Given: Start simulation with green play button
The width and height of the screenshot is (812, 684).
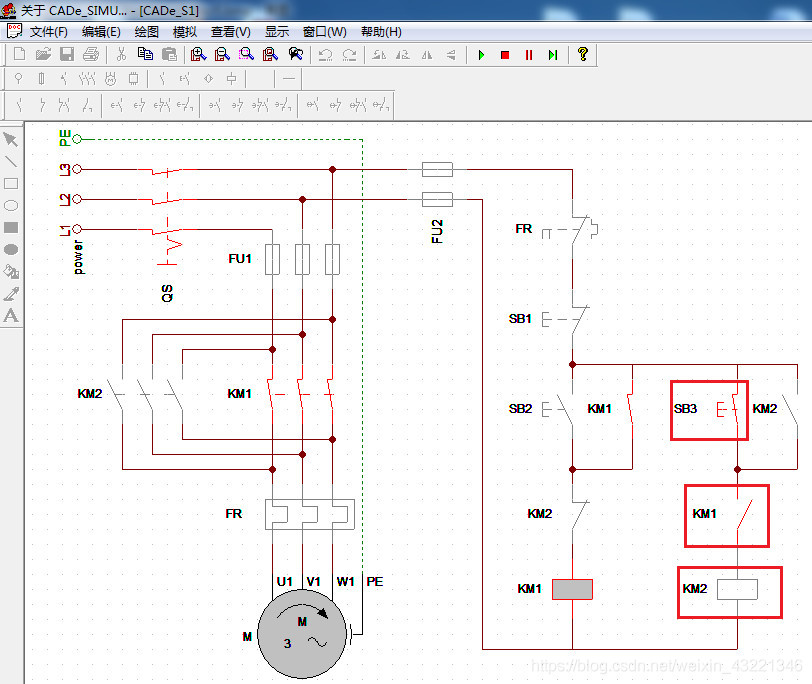Looking at the screenshot, I should point(481,55).
